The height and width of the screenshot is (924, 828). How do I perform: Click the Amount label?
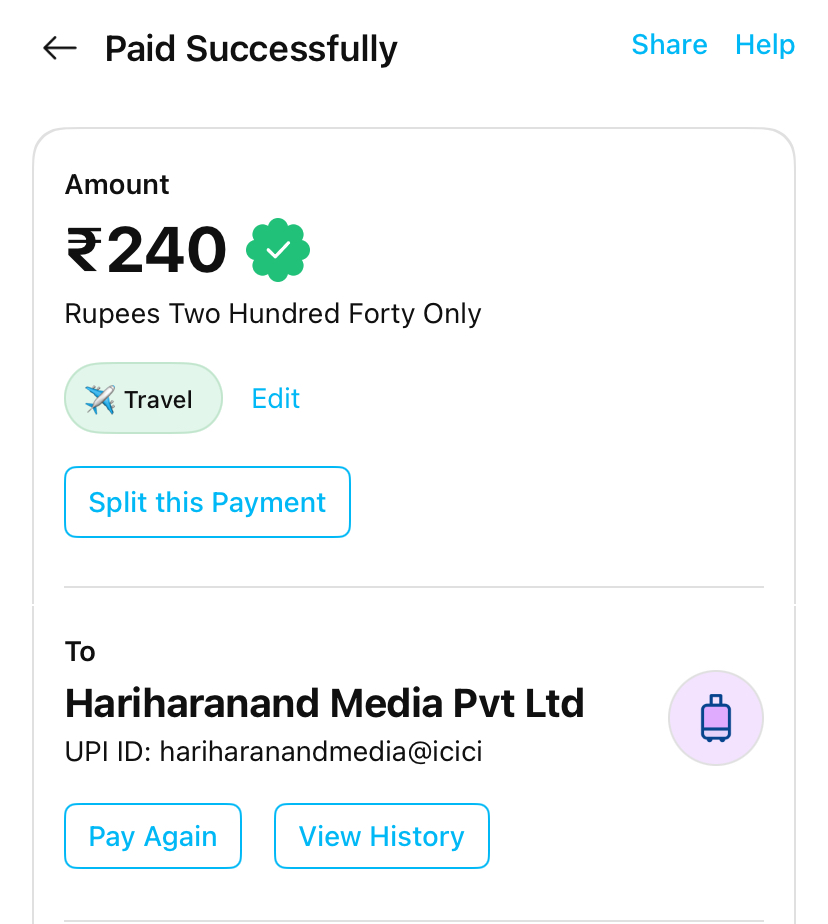click(117, 184)
